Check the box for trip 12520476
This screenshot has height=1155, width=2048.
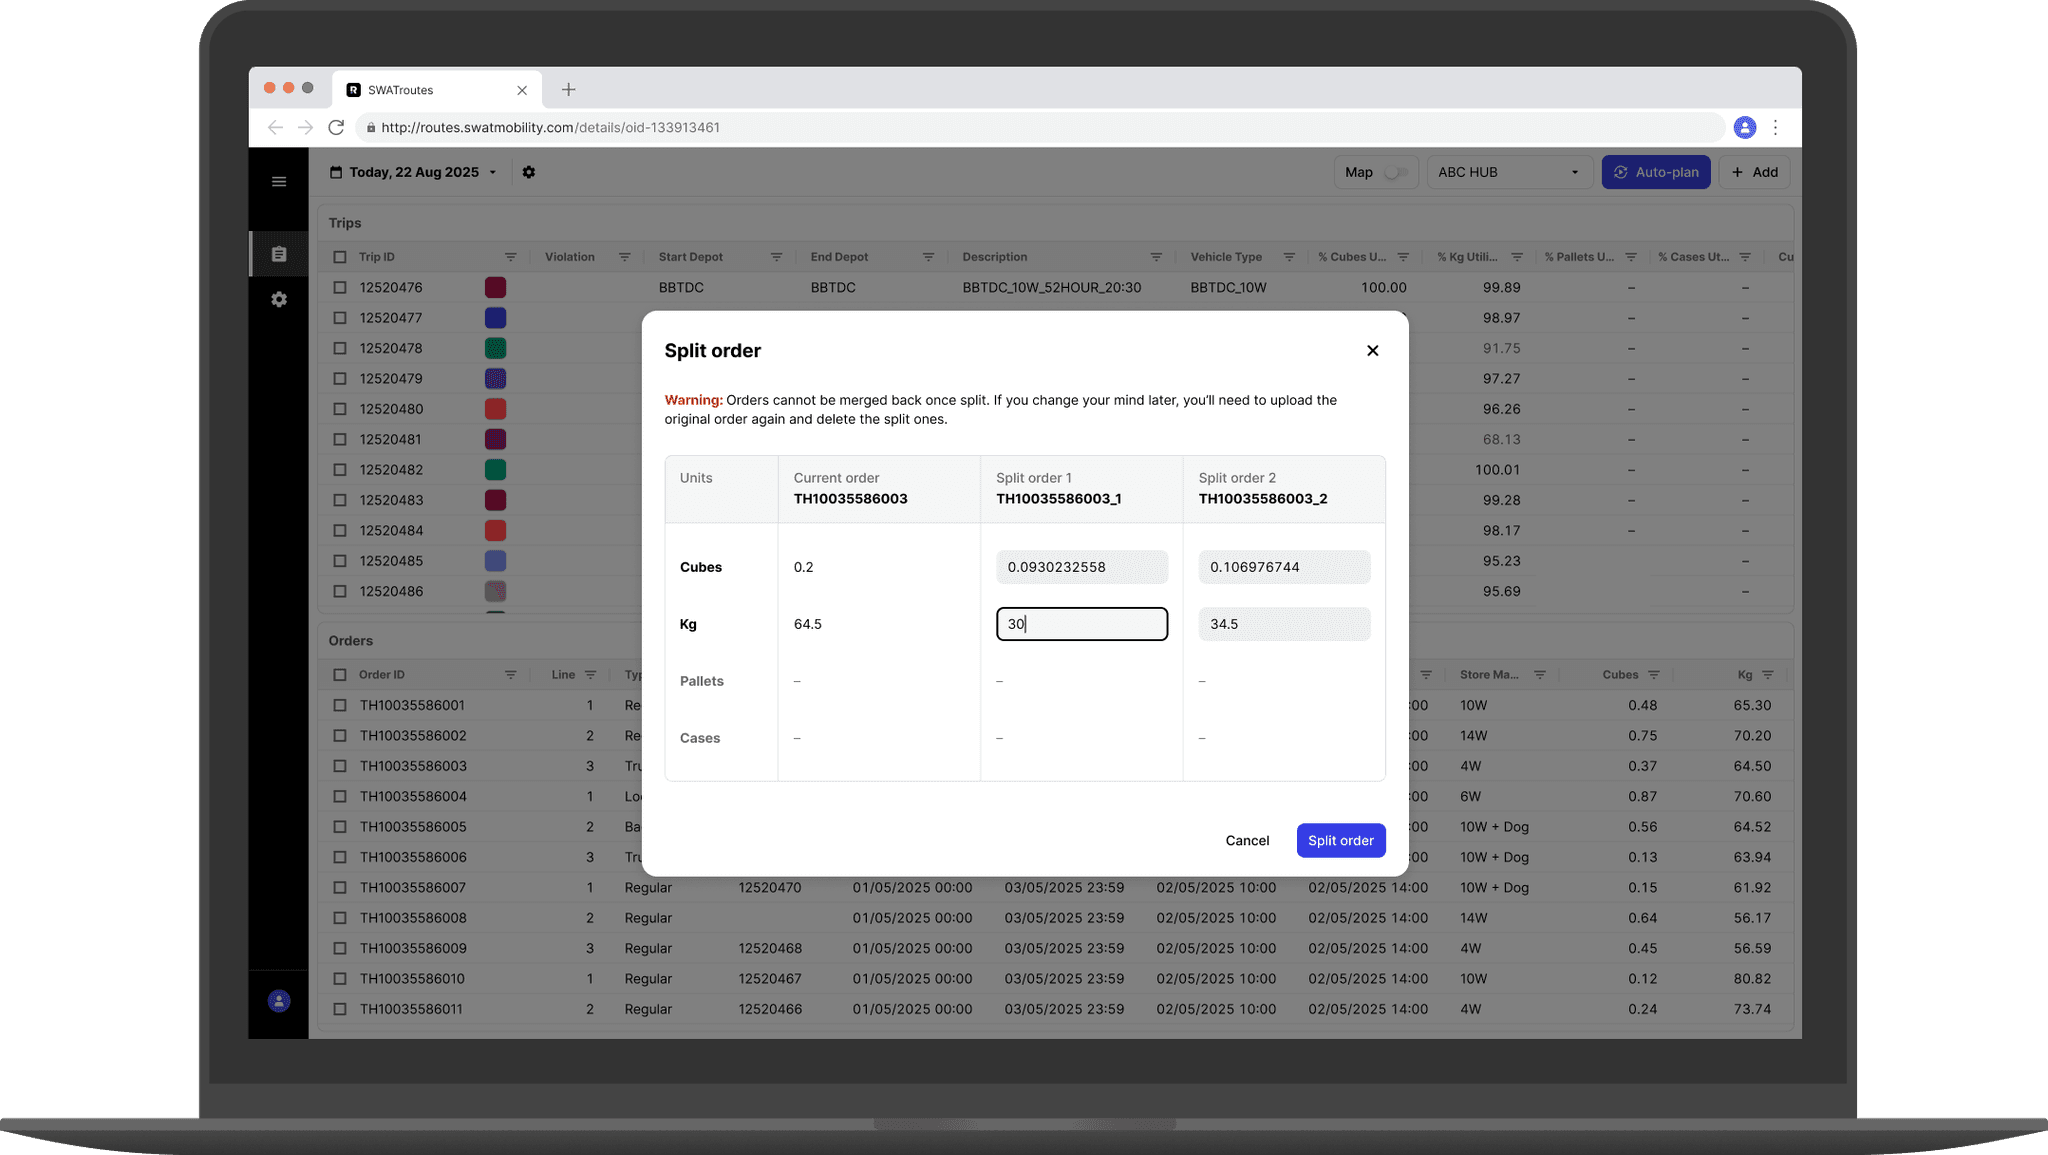pos(340,288)
